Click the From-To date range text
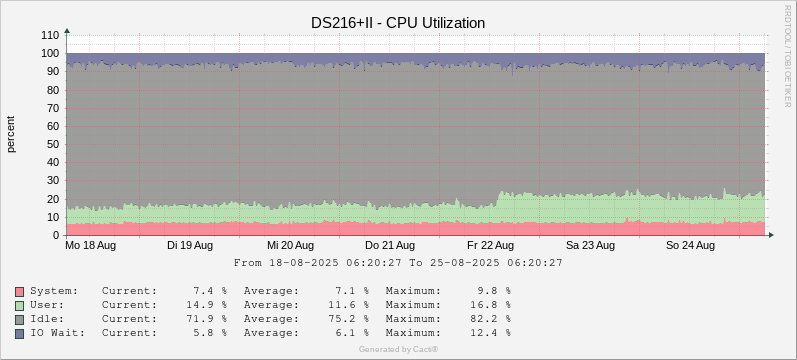Viewport: 797px width, 360px height. tap(398, 263)
